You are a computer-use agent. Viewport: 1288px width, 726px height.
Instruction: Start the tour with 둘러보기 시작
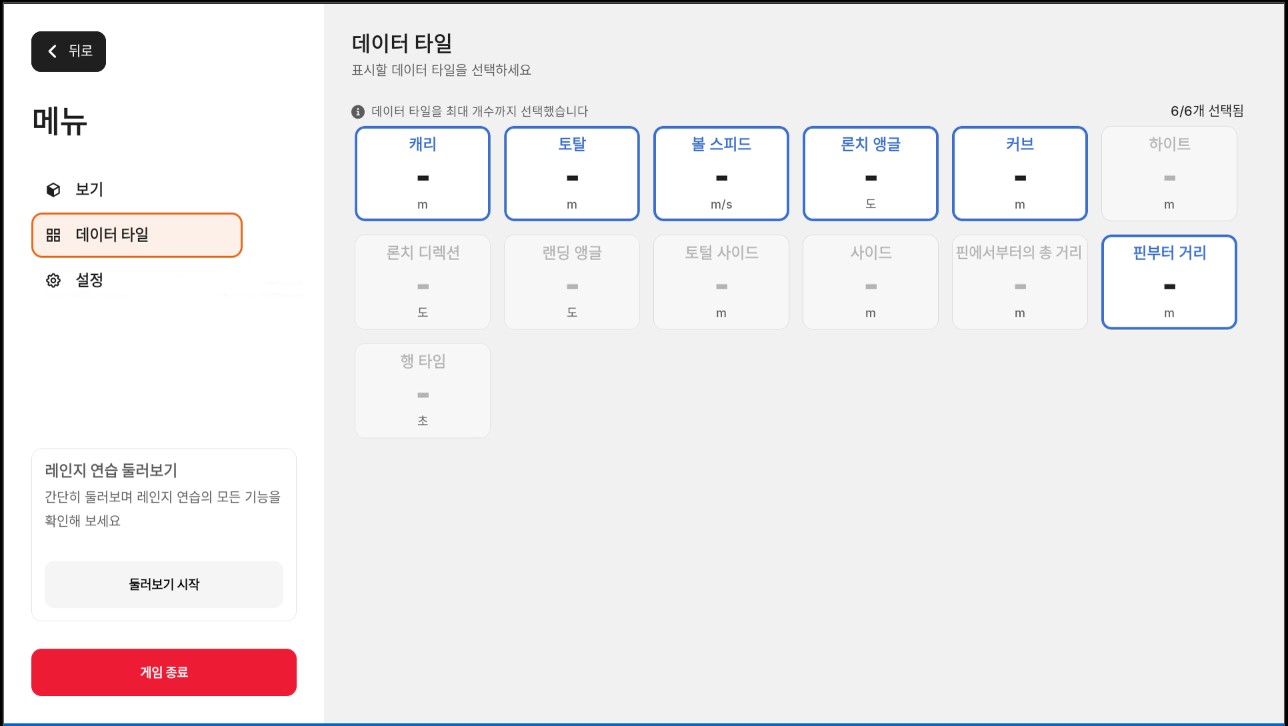164,584
